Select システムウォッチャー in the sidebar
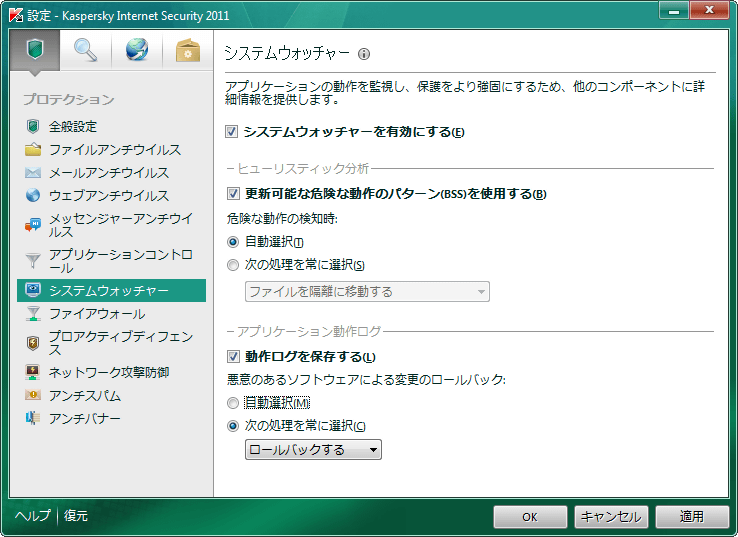This screenshot has height=537, width=738. [x=112, y=290]
